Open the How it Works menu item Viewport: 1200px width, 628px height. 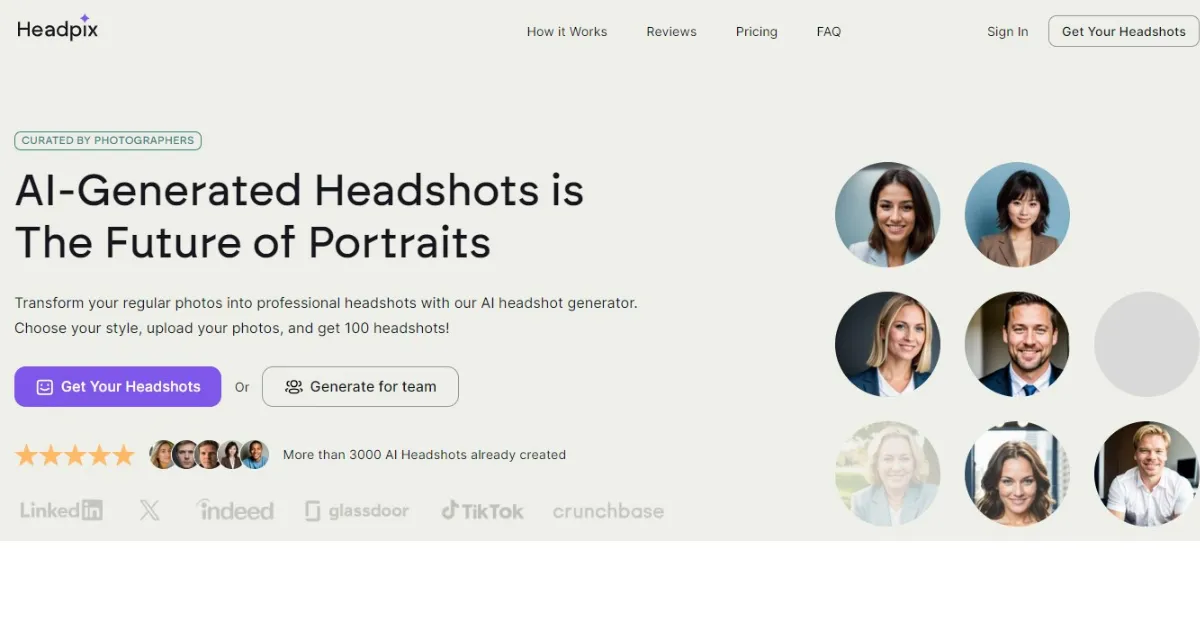click(567, 31)
